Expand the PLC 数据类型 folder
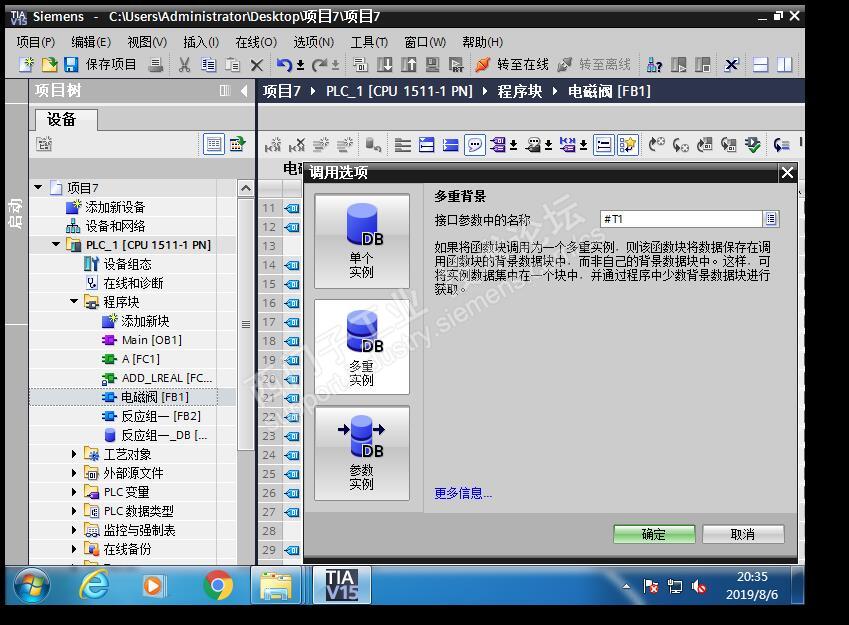Viewport: 849px width, 625px height. coord(74,511)
